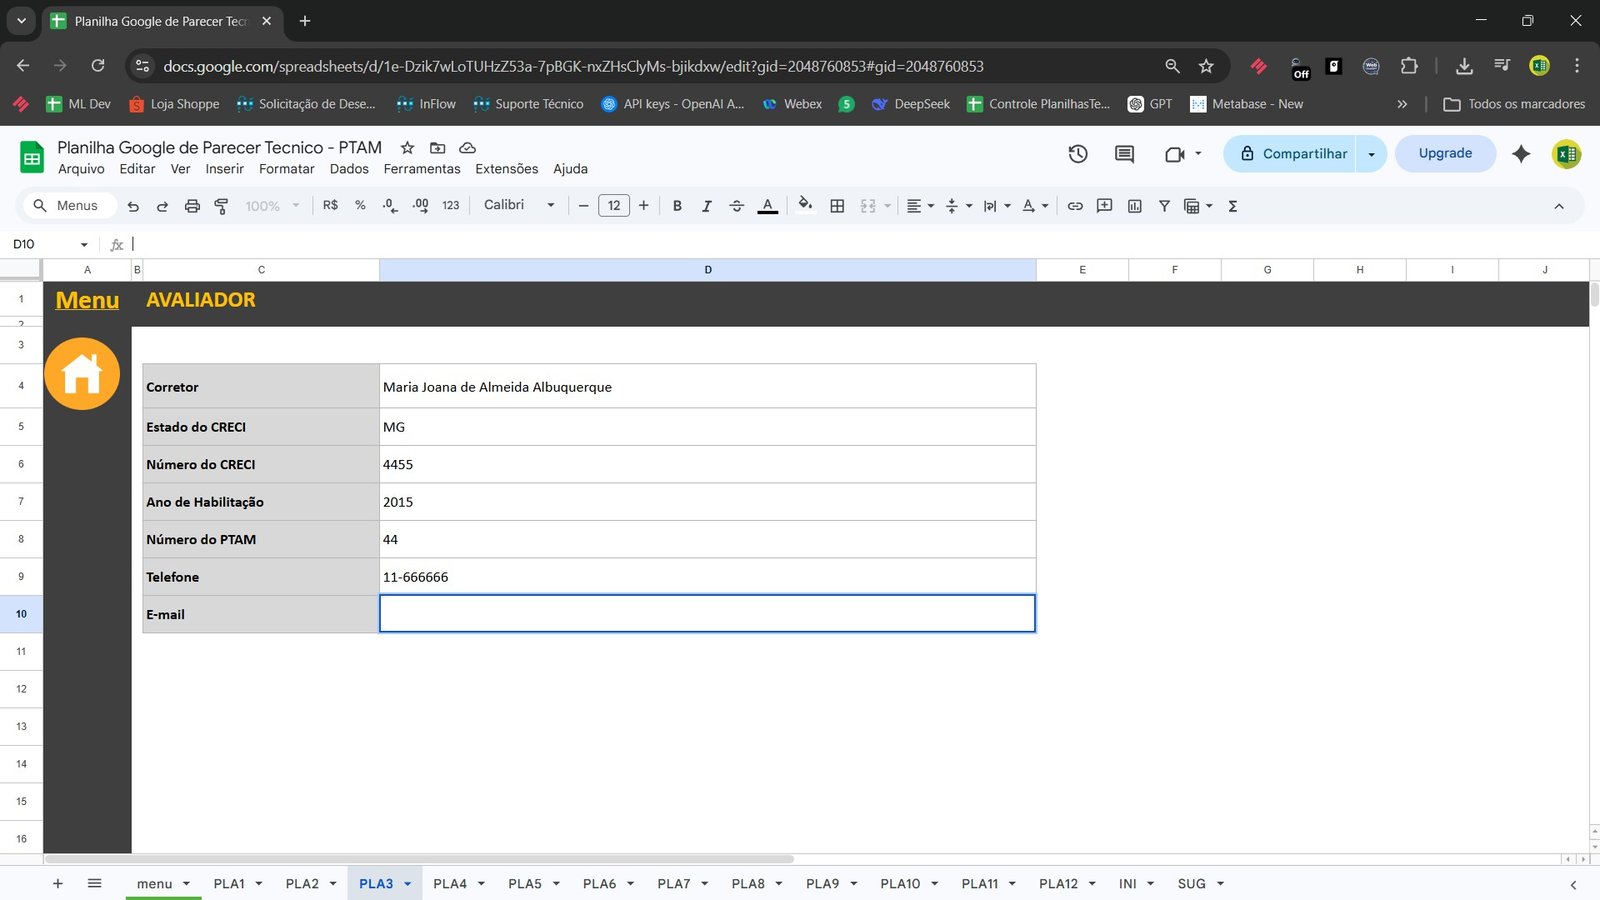The width and height of the screenshot is (1600, 900).
Task: Apply bold formatting
Action: point(677,206)
